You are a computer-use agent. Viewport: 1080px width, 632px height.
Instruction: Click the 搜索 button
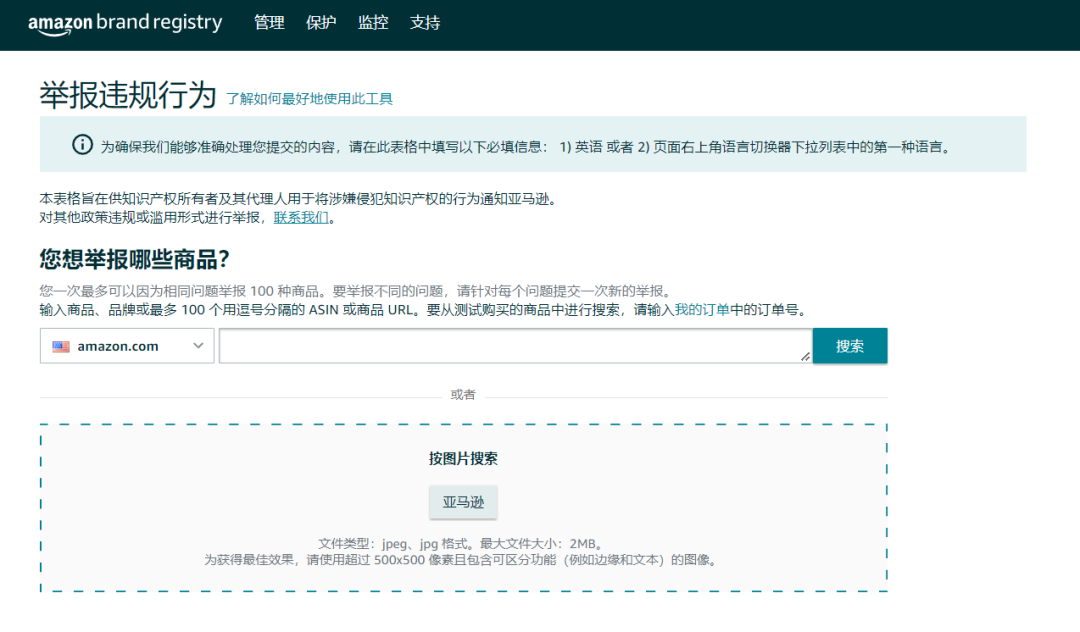point(850,345)
